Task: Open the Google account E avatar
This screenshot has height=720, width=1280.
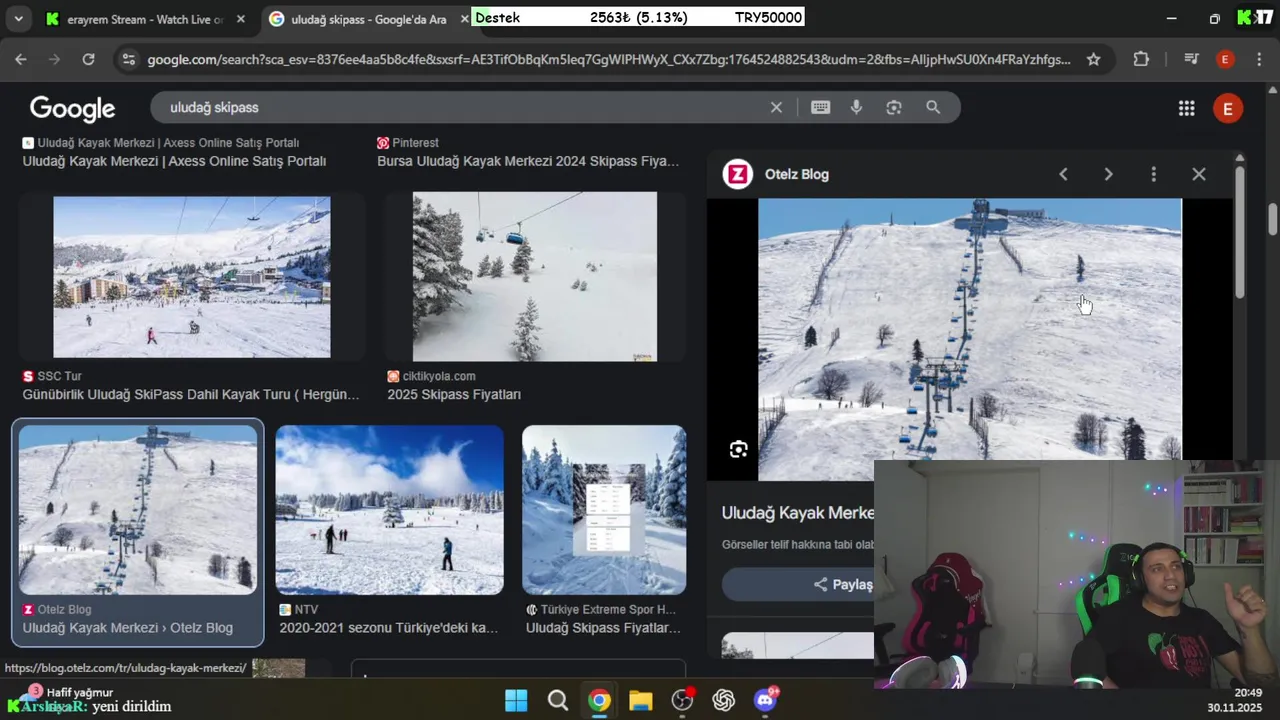Action: (1228, 108)
